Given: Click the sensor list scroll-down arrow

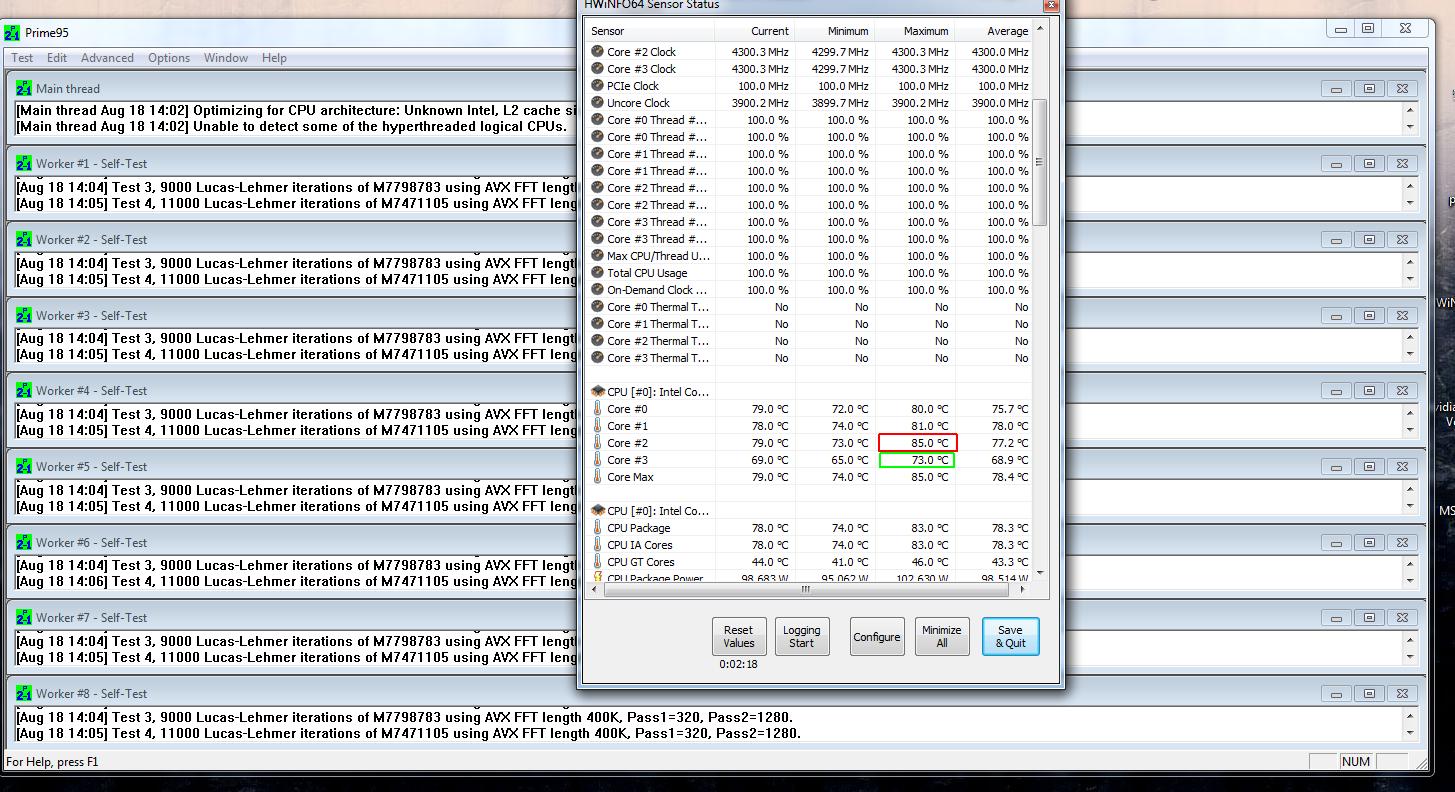Looking at the screenshot, I should click(x=1040, y=572).
